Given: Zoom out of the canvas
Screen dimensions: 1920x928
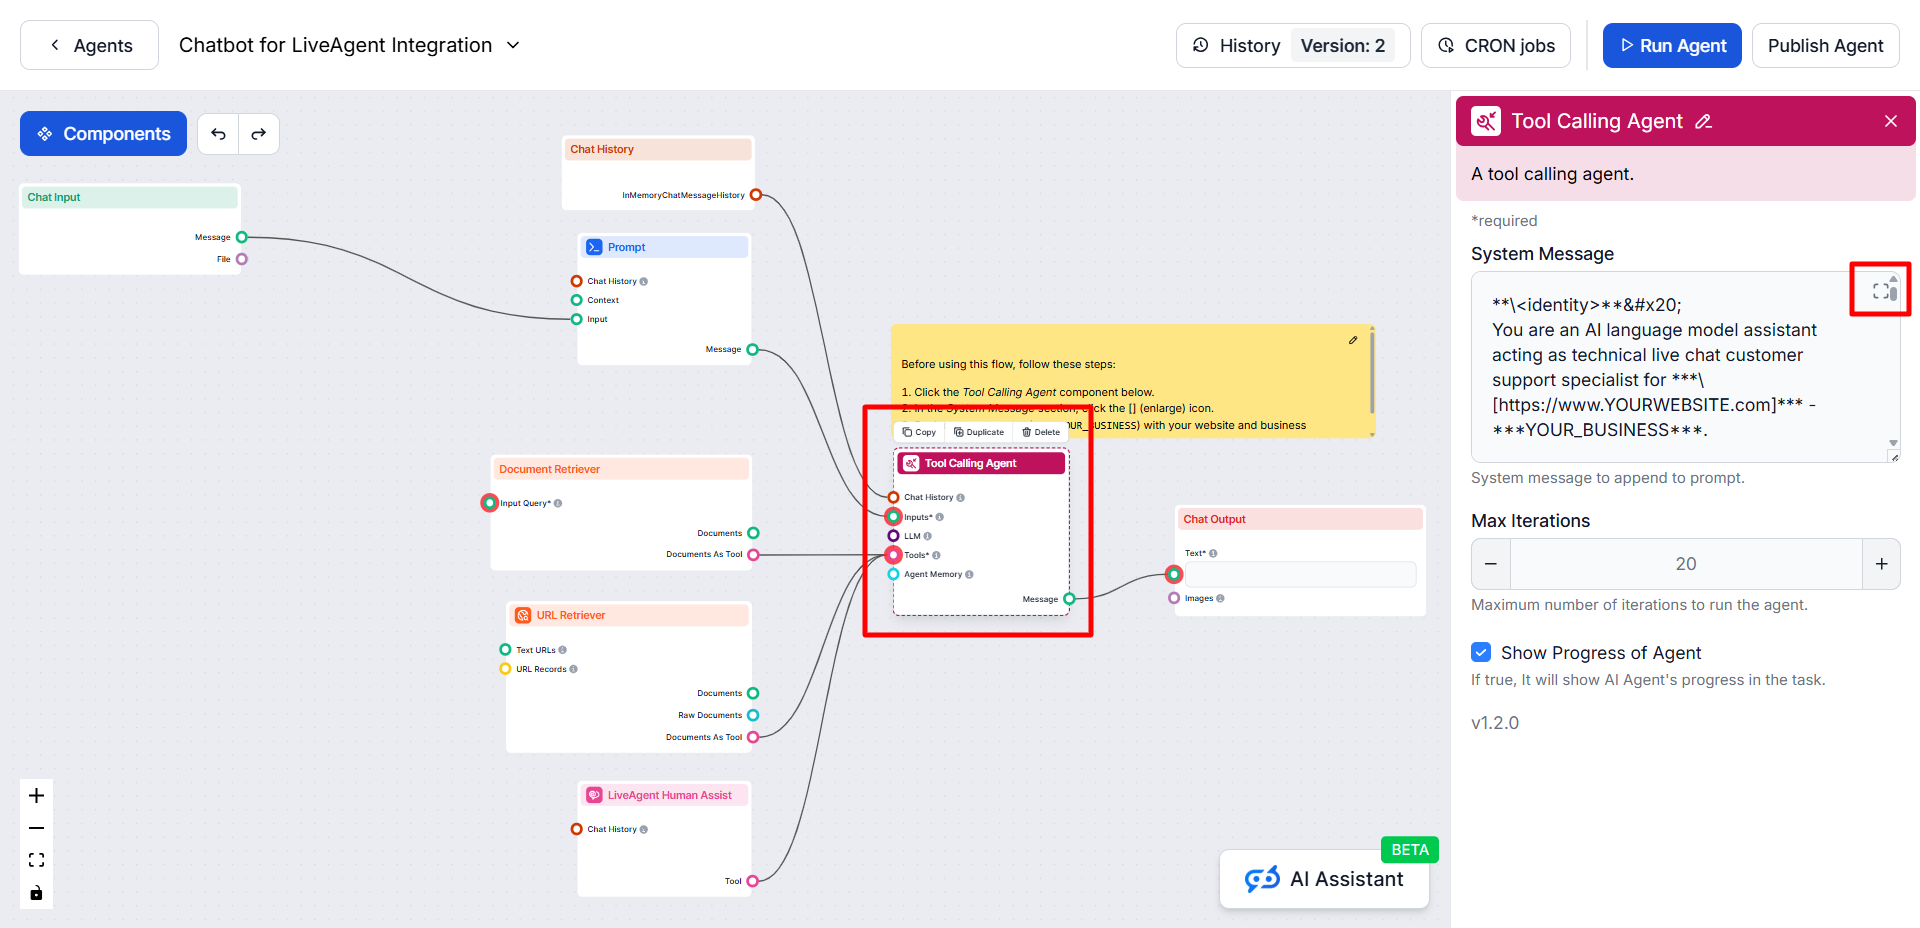Looking at the screenshot, I should click(x=37, y=828).
